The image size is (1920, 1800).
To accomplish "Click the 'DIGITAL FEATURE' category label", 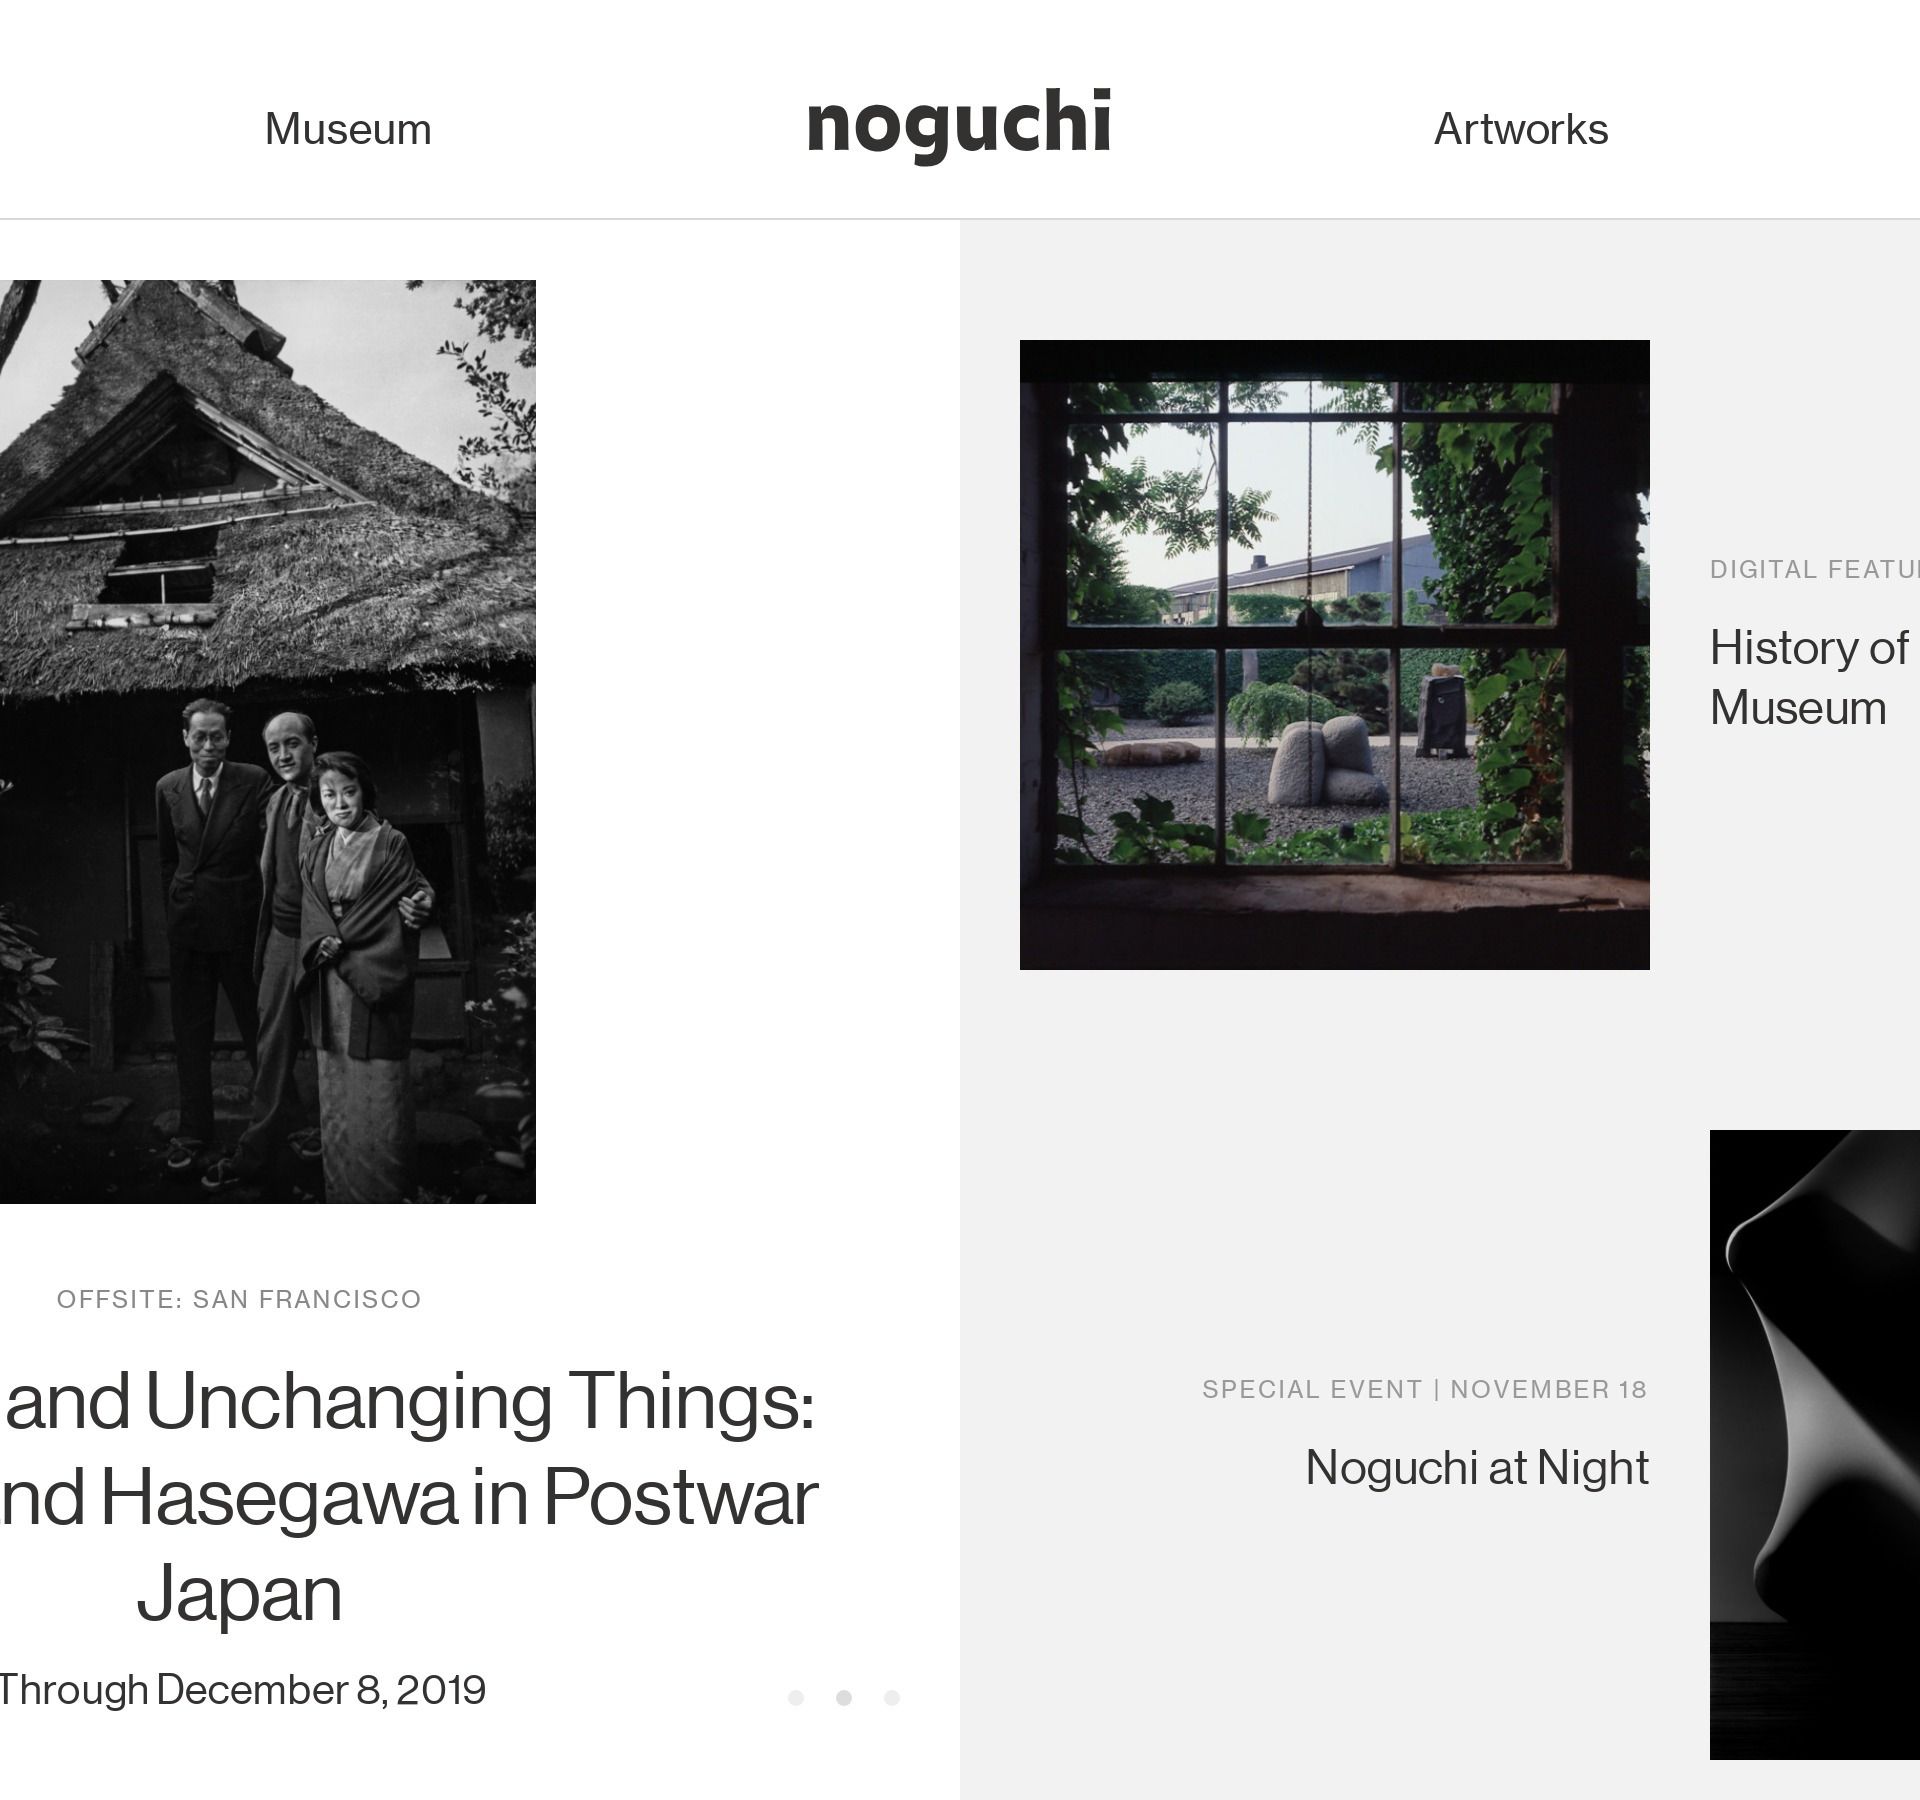I will (x=1815, y=569).
